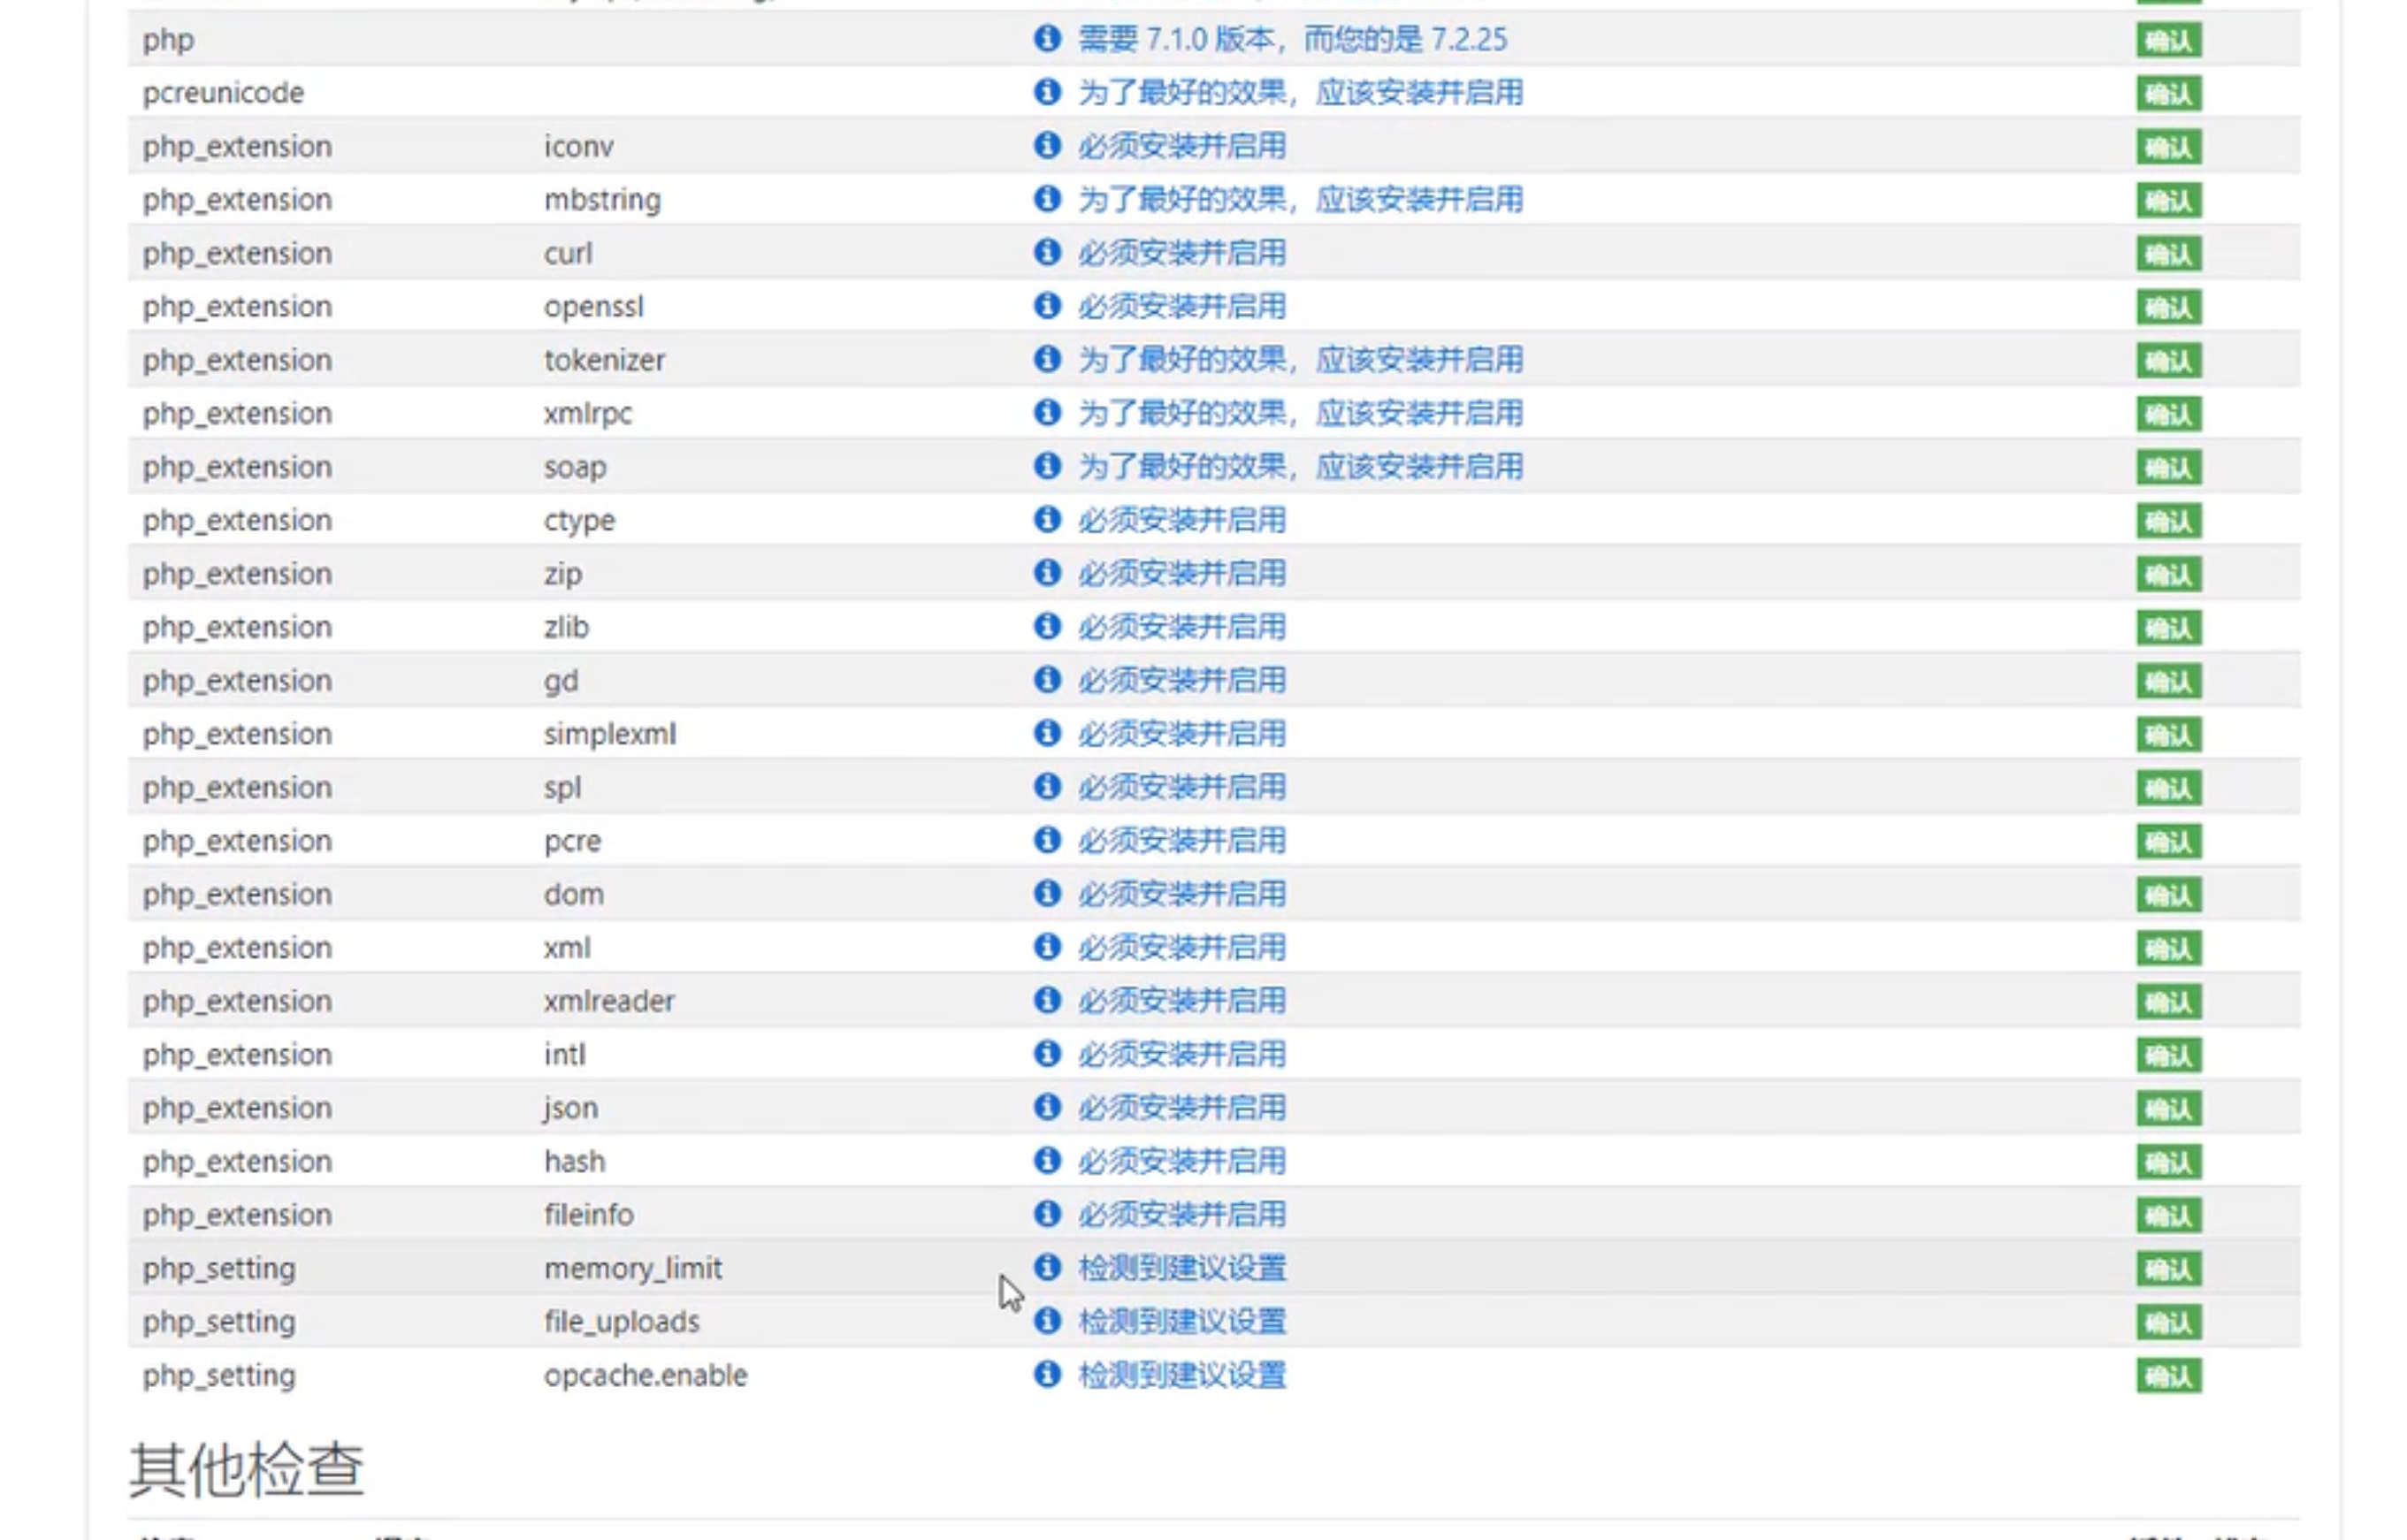Click the info icon beside openssl

pos(1046,306)
